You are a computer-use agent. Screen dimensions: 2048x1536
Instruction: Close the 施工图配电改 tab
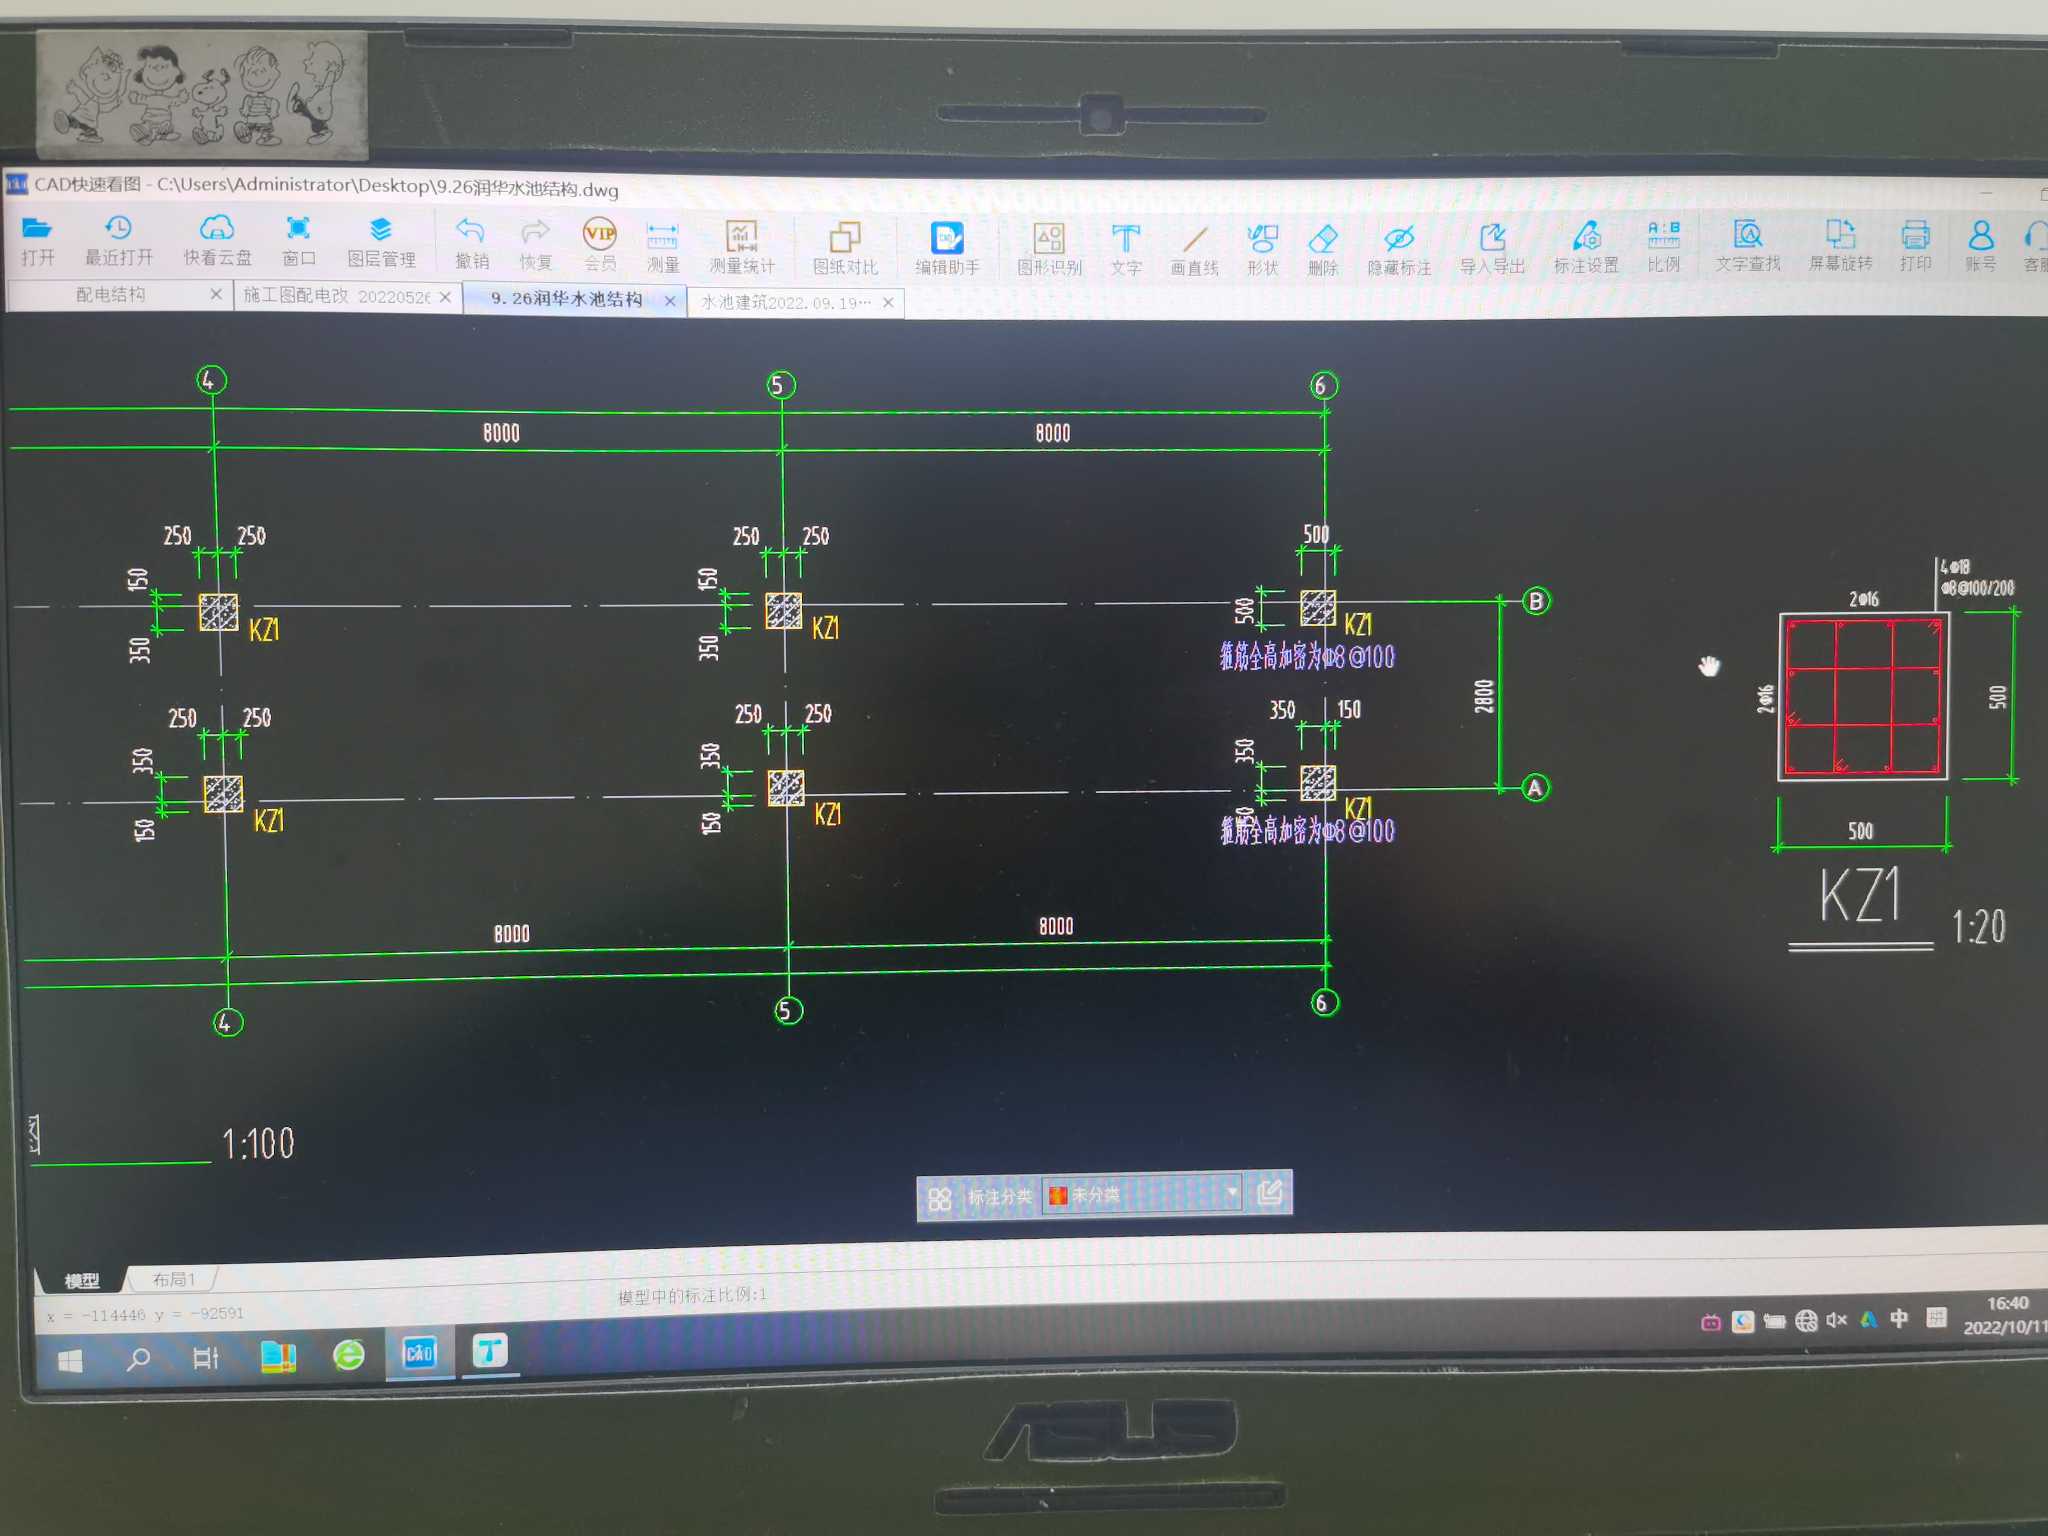click(x=445, y=297)
